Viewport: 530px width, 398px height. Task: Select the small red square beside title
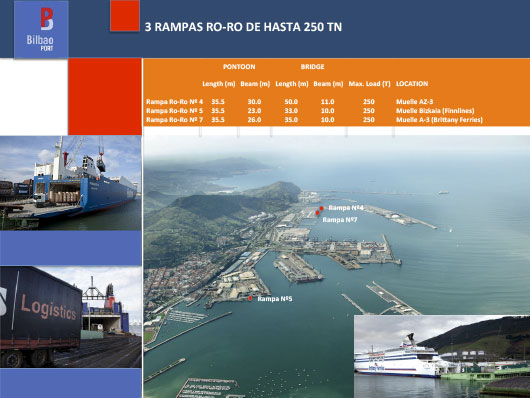click(125, 16)
